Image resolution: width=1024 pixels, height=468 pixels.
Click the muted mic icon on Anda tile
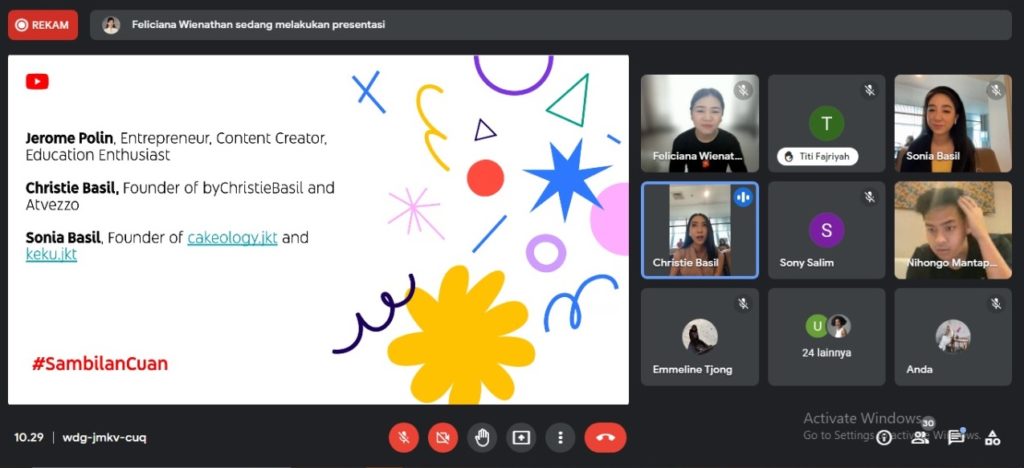click(996, 304)
